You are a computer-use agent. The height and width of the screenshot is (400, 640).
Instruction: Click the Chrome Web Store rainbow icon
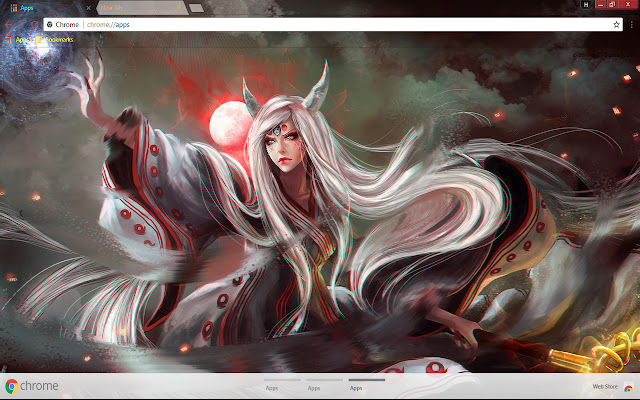[629, 387]
